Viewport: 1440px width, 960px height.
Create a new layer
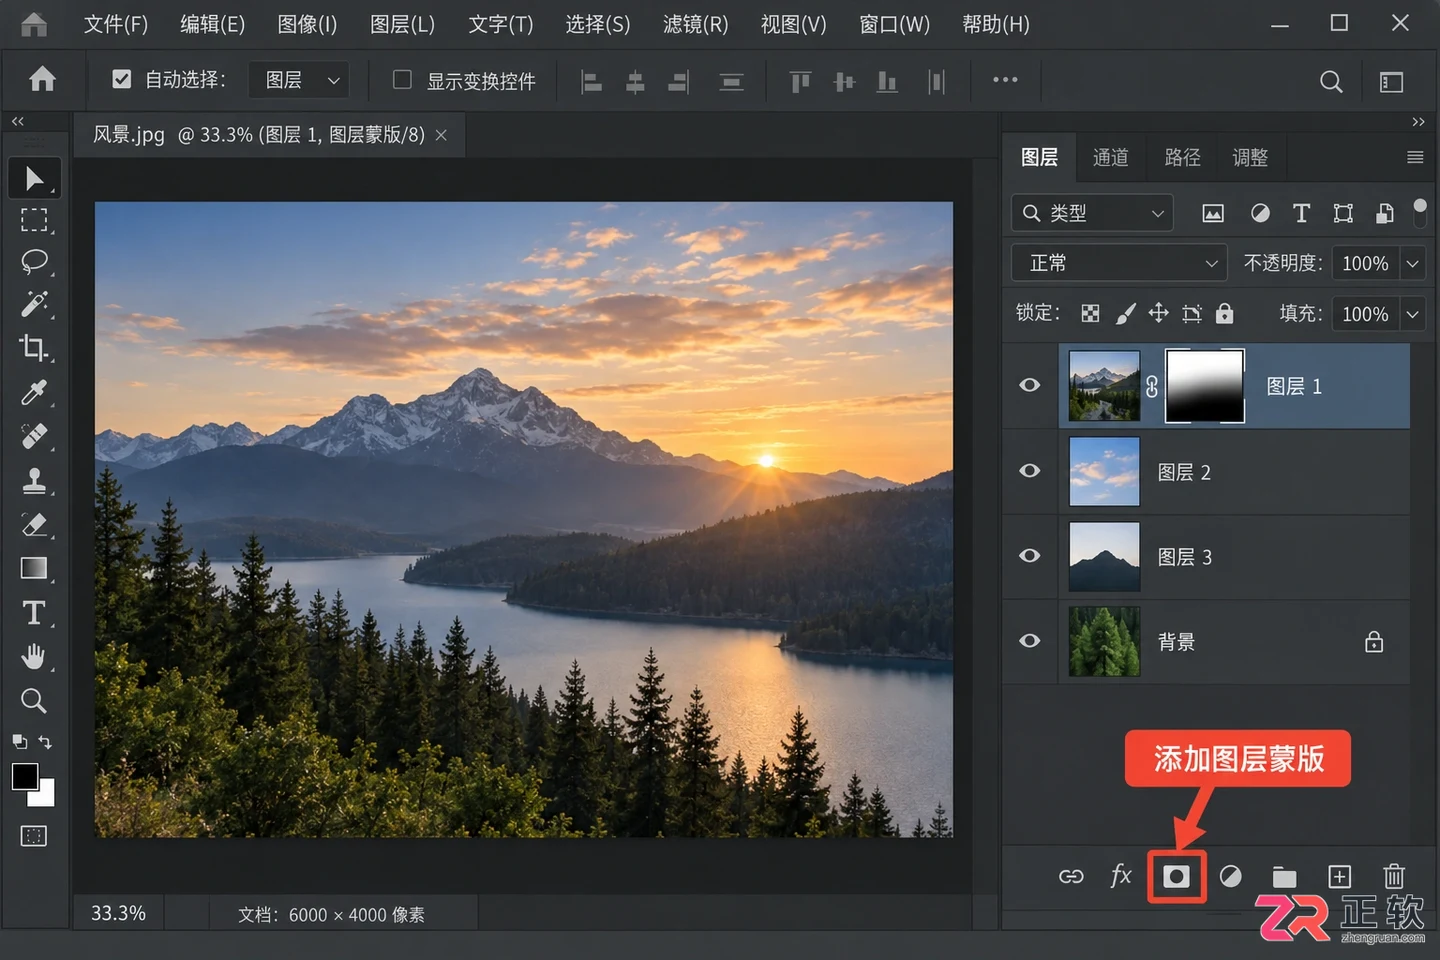click(x=1339, y=877)
